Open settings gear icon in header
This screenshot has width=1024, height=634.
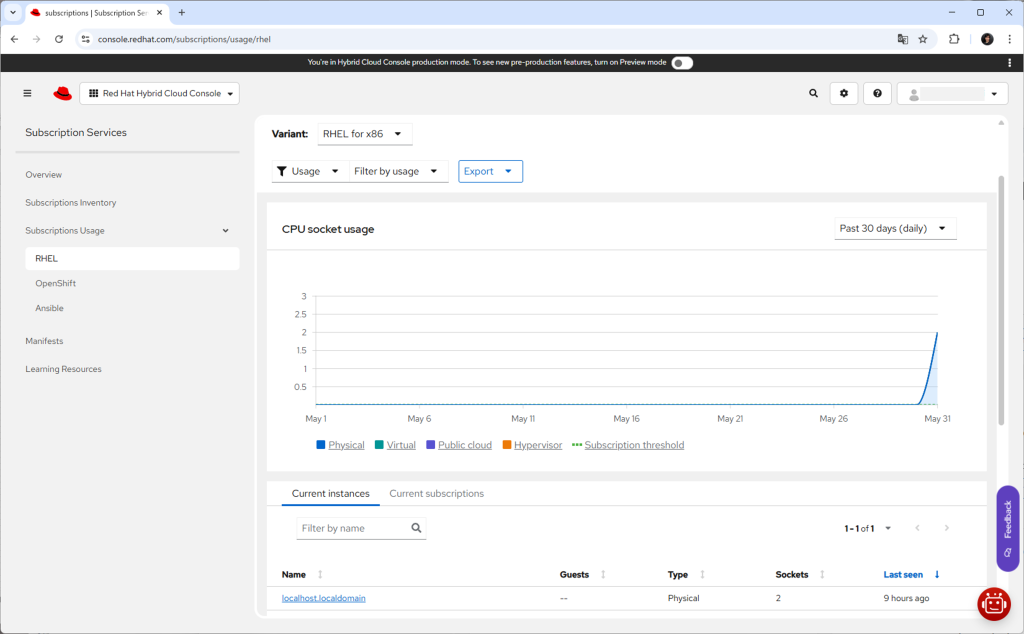pyautogui.click(x=844, y=93)
